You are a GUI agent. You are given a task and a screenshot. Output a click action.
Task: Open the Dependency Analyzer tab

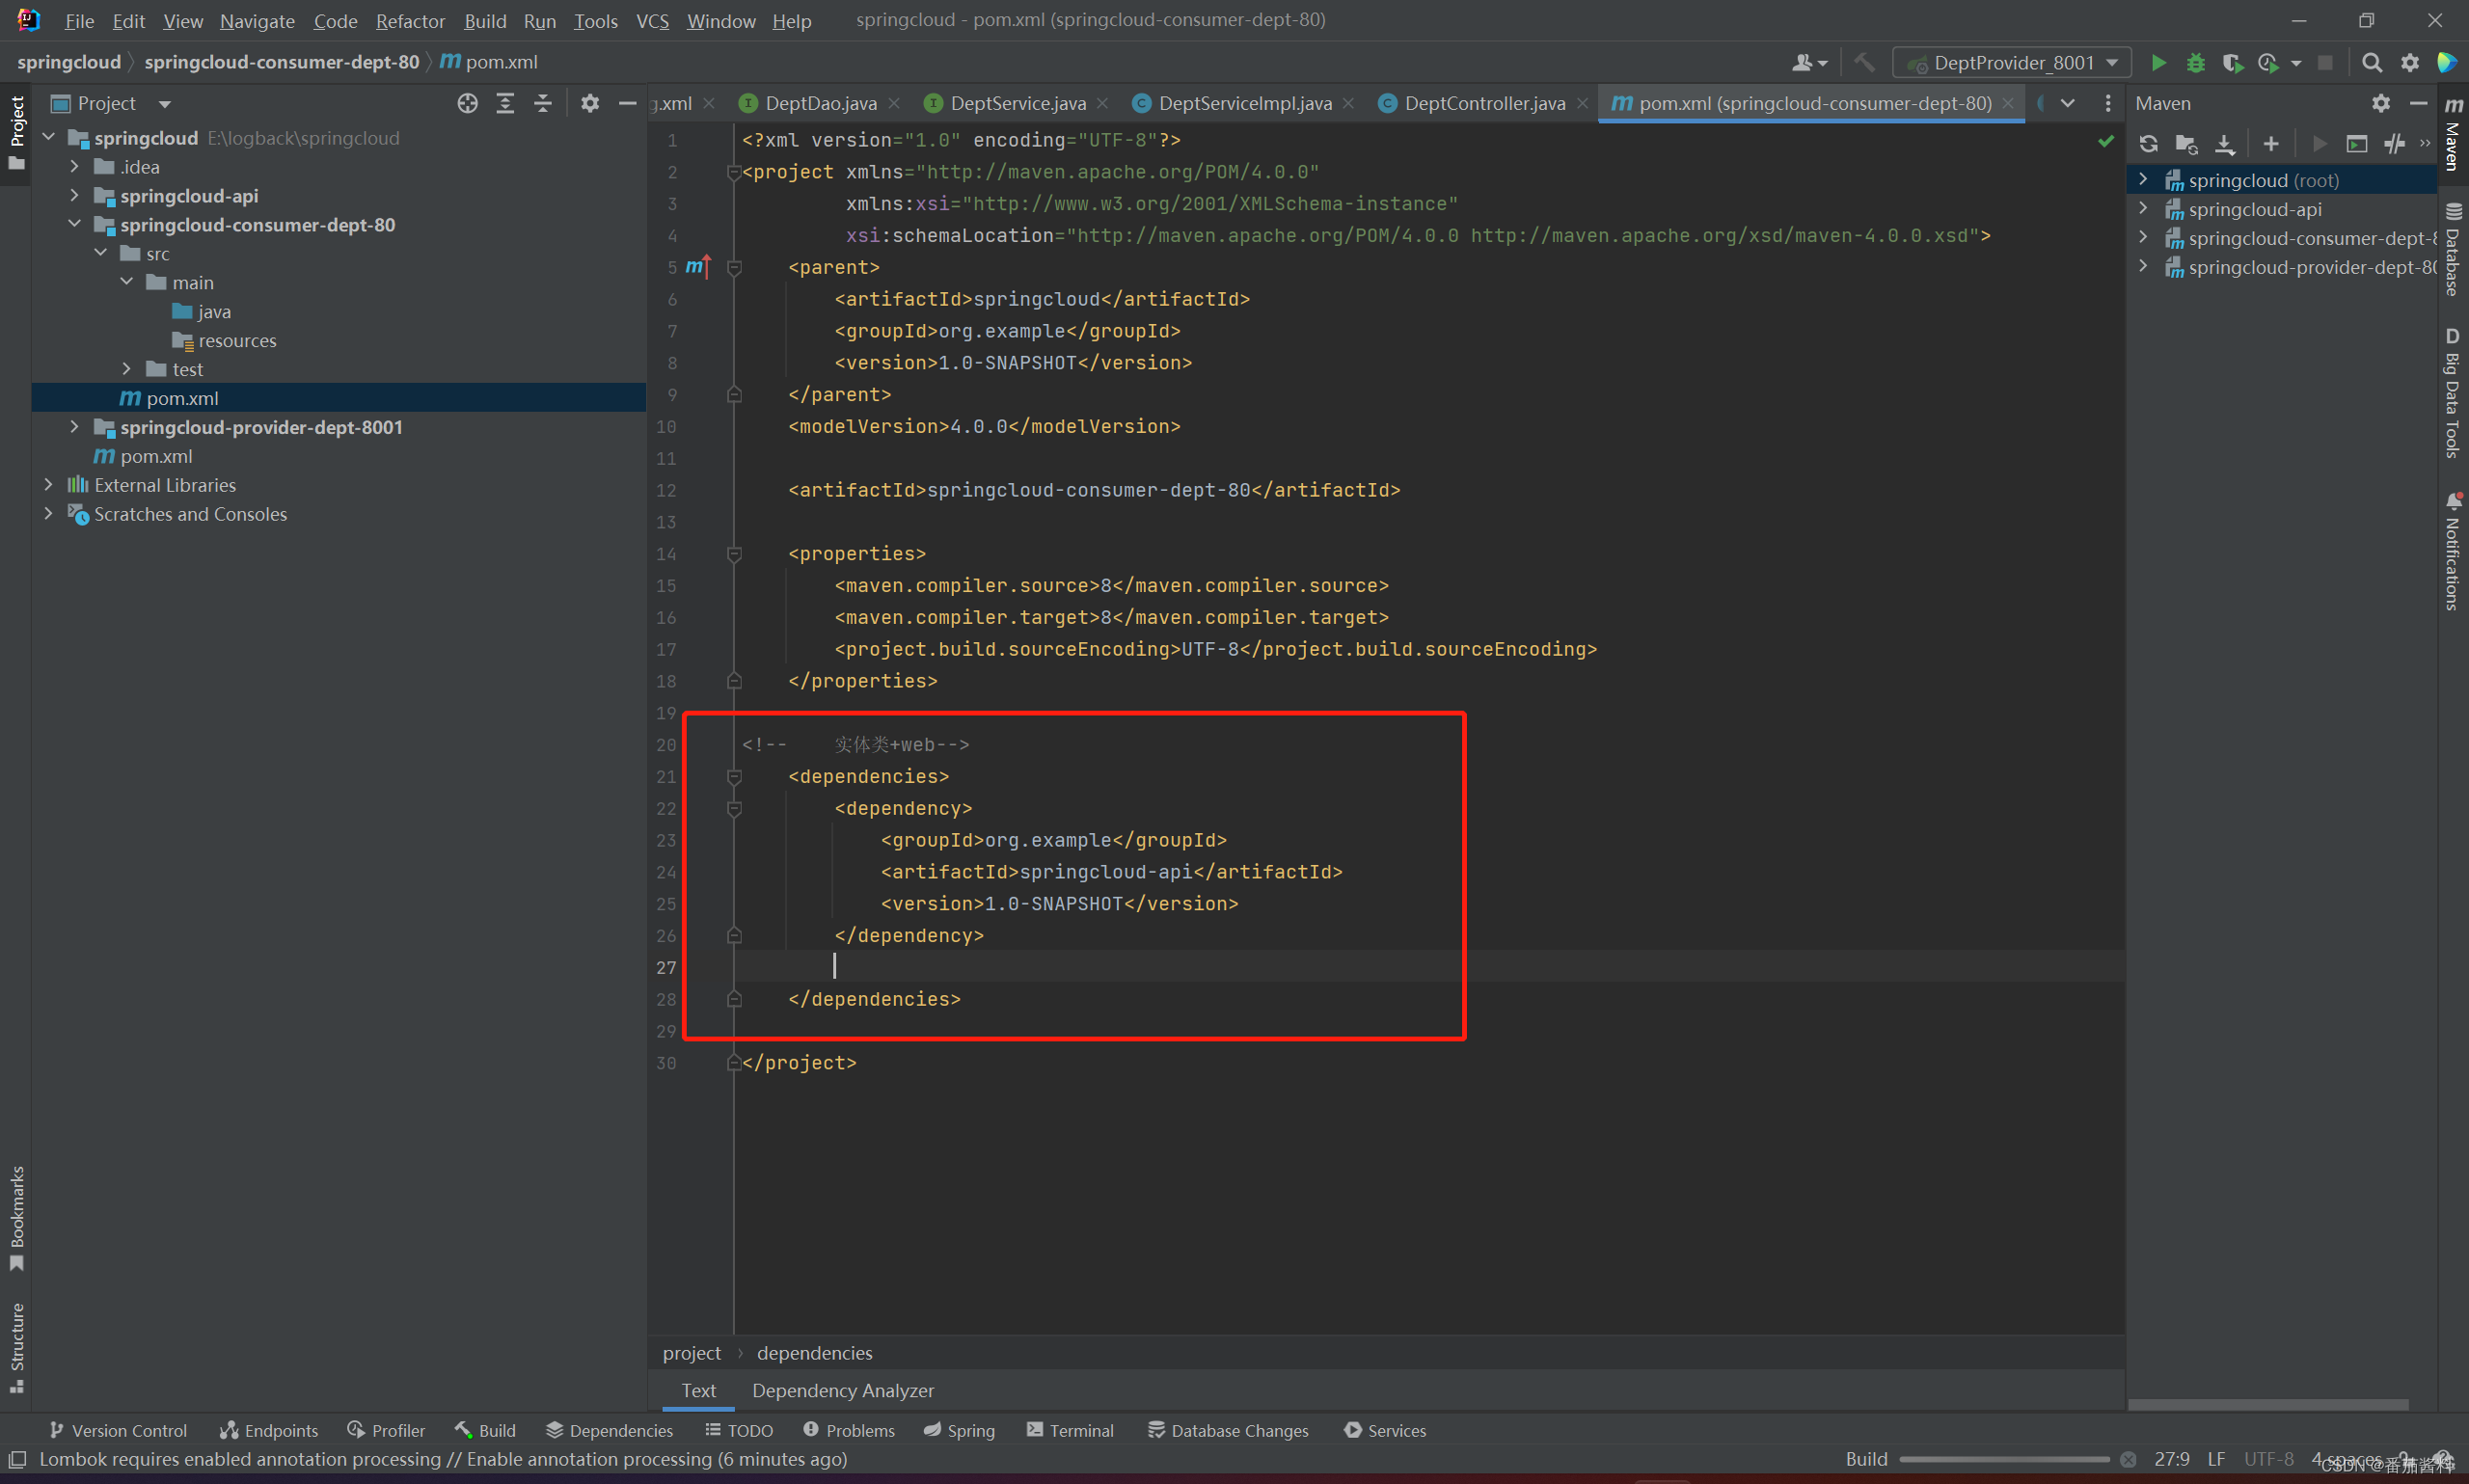point(842,1390)
